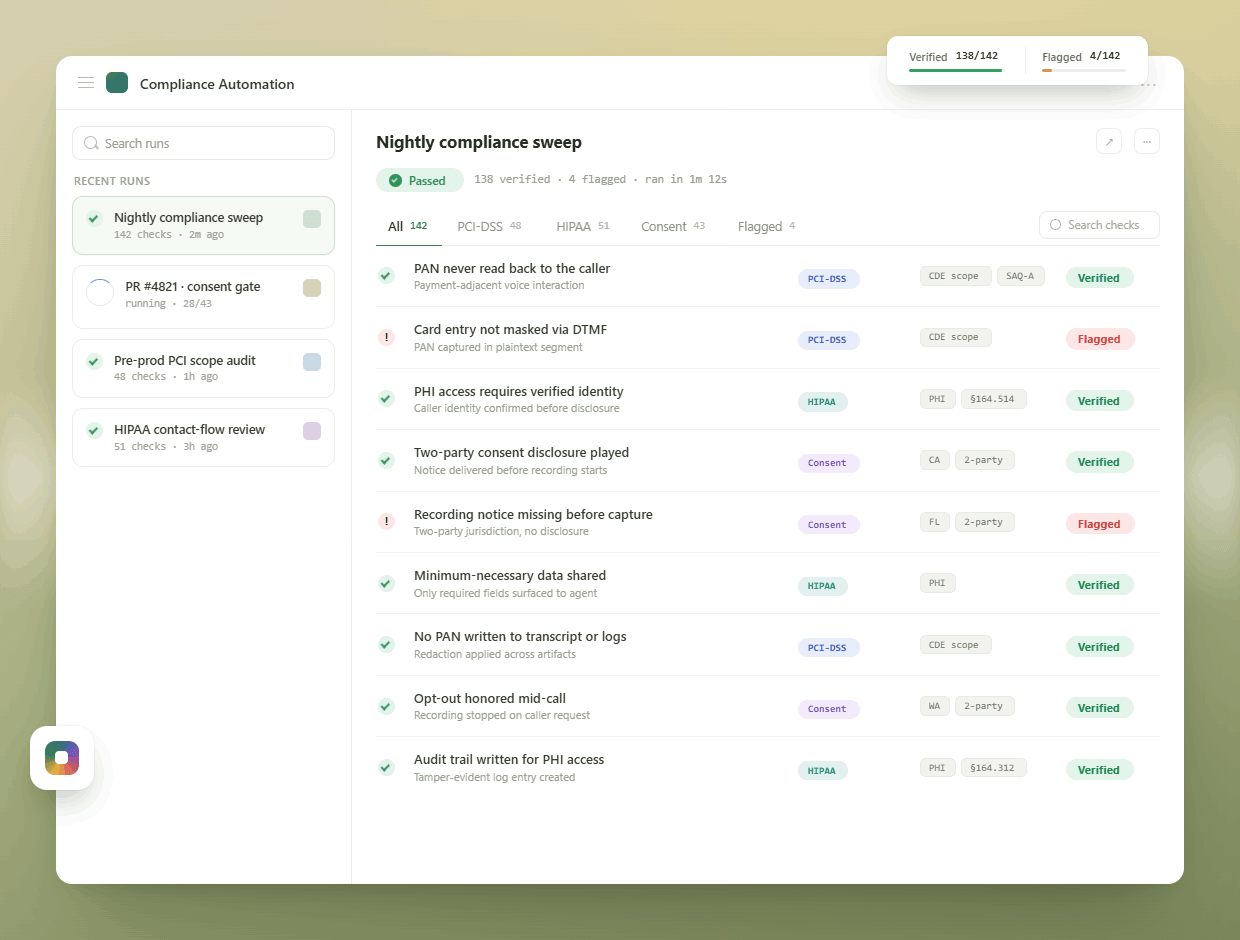The image size is (1240, 940).
Task: Click blue swatch on Pre-prod PCI scope audit
Action: 312,362
